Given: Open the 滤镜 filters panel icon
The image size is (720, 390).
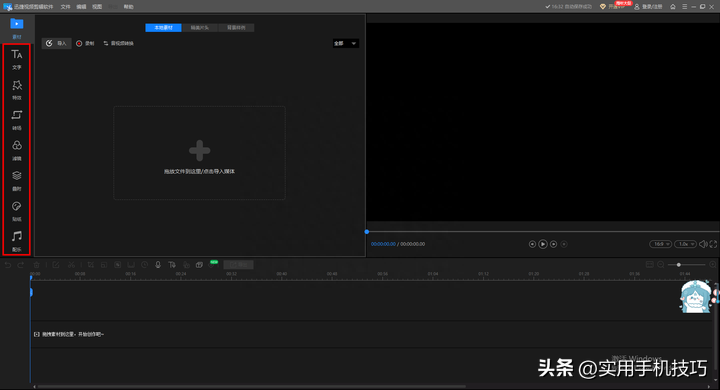Looking at the screenshot, I should tap(17, 150).
